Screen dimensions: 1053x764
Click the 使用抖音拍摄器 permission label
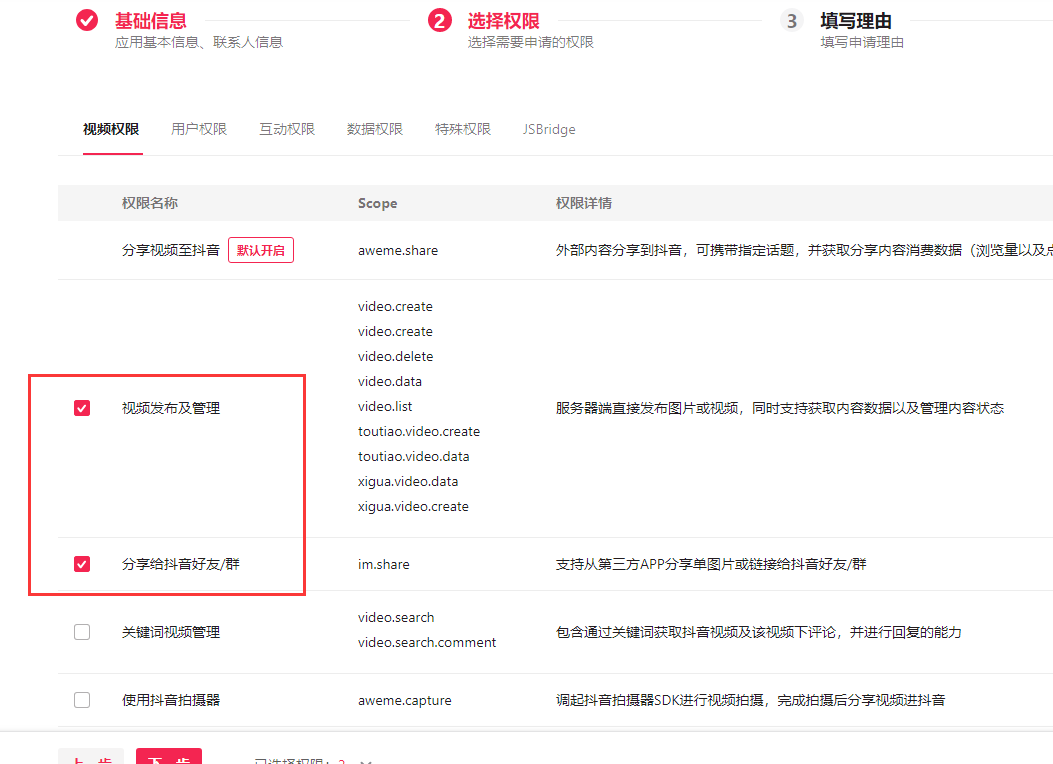(x=171, y=700)
